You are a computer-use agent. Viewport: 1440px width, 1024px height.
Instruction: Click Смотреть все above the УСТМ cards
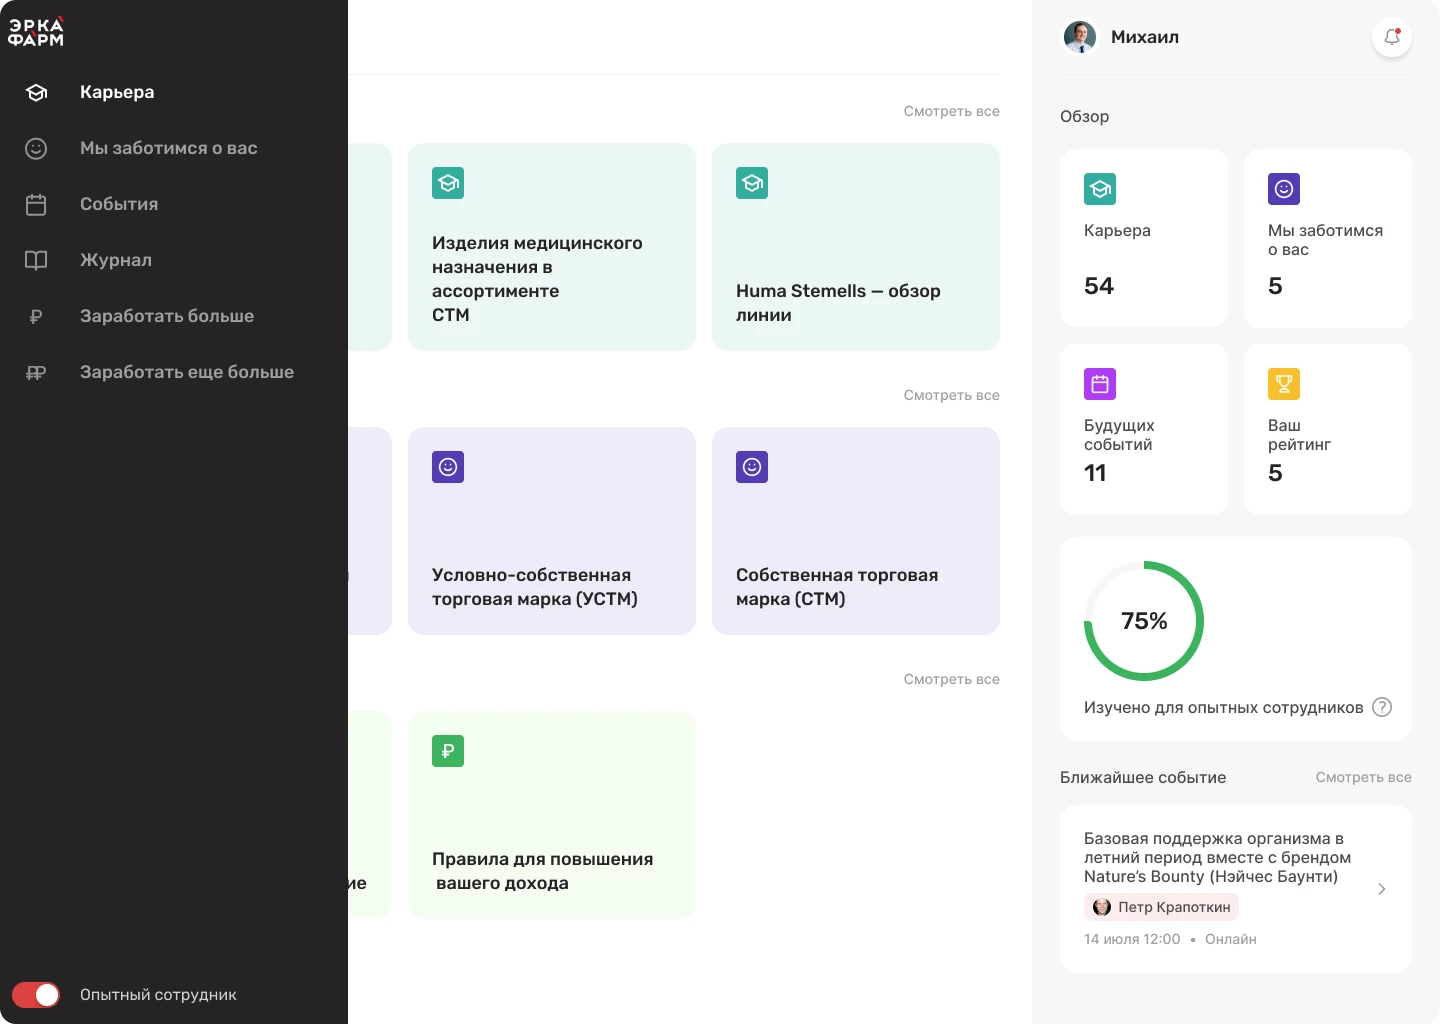(x=952, y=395)
